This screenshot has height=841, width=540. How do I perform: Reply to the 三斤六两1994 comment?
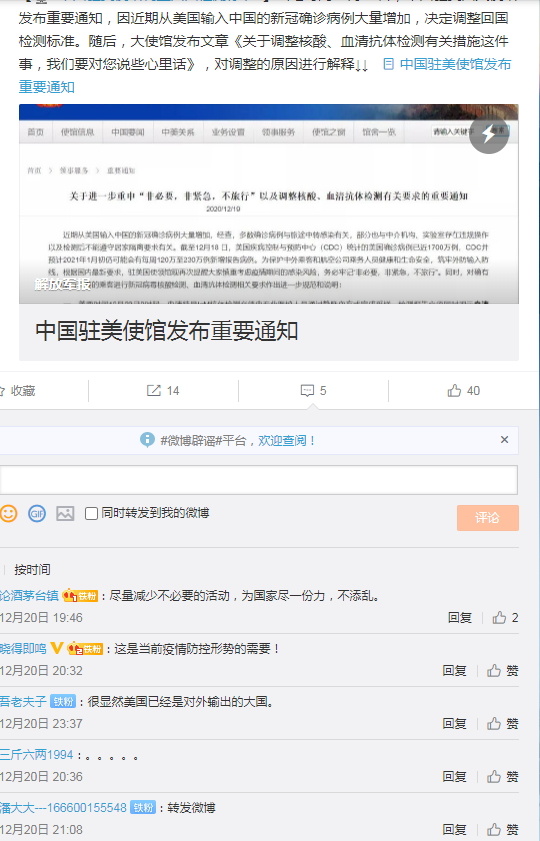coord(455,777)
